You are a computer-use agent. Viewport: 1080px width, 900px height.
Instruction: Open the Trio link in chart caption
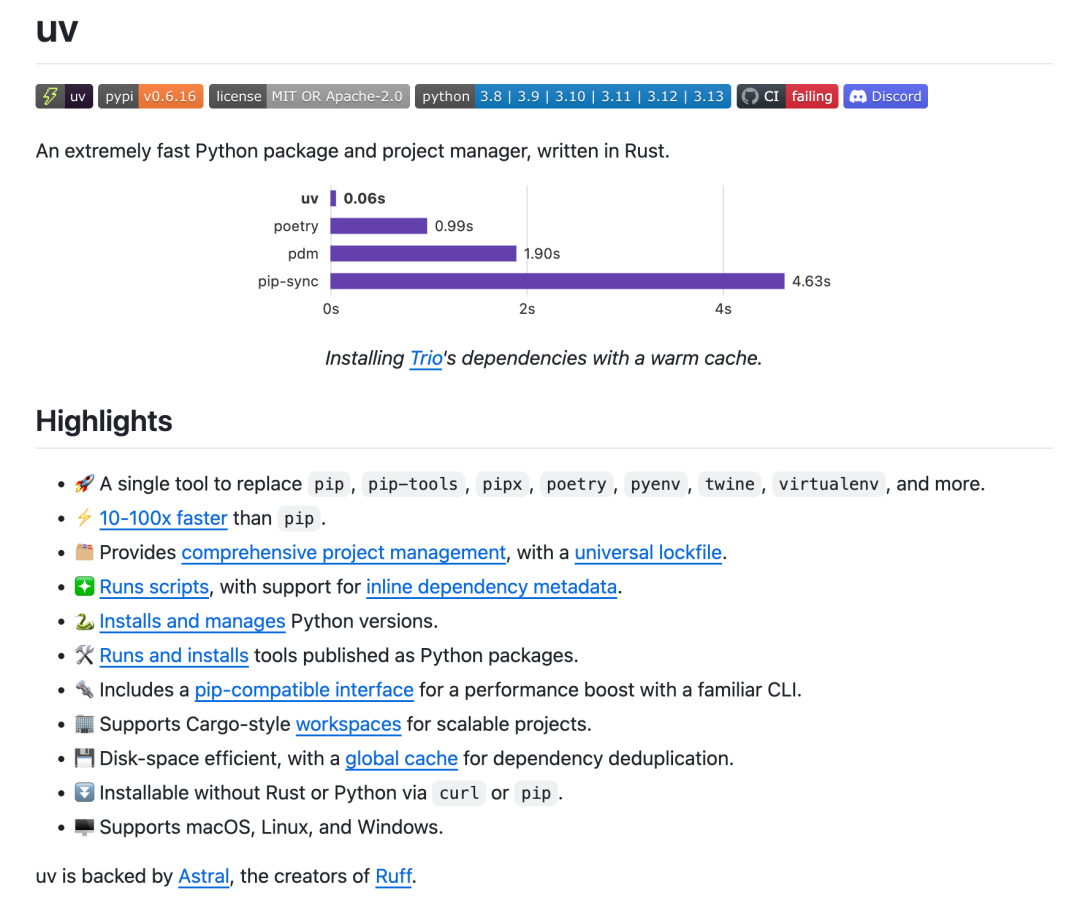click(x=426, y=358)
